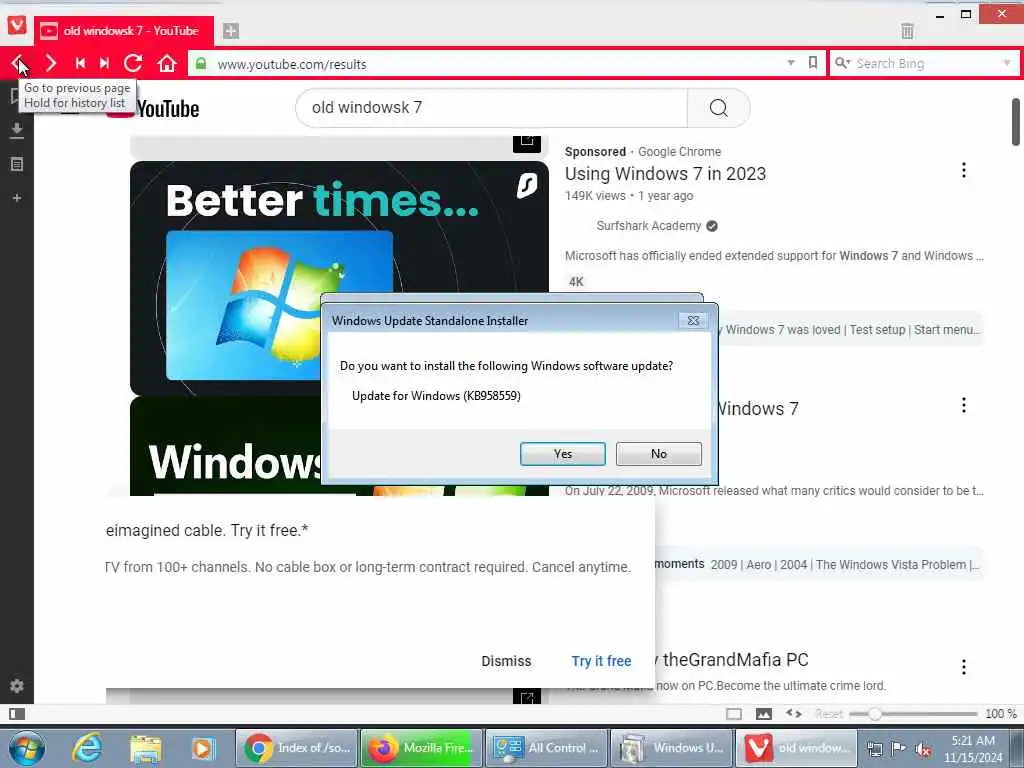
Task: Click the page vertical scrollbar thumb
Action: [x=1016, y=121]
